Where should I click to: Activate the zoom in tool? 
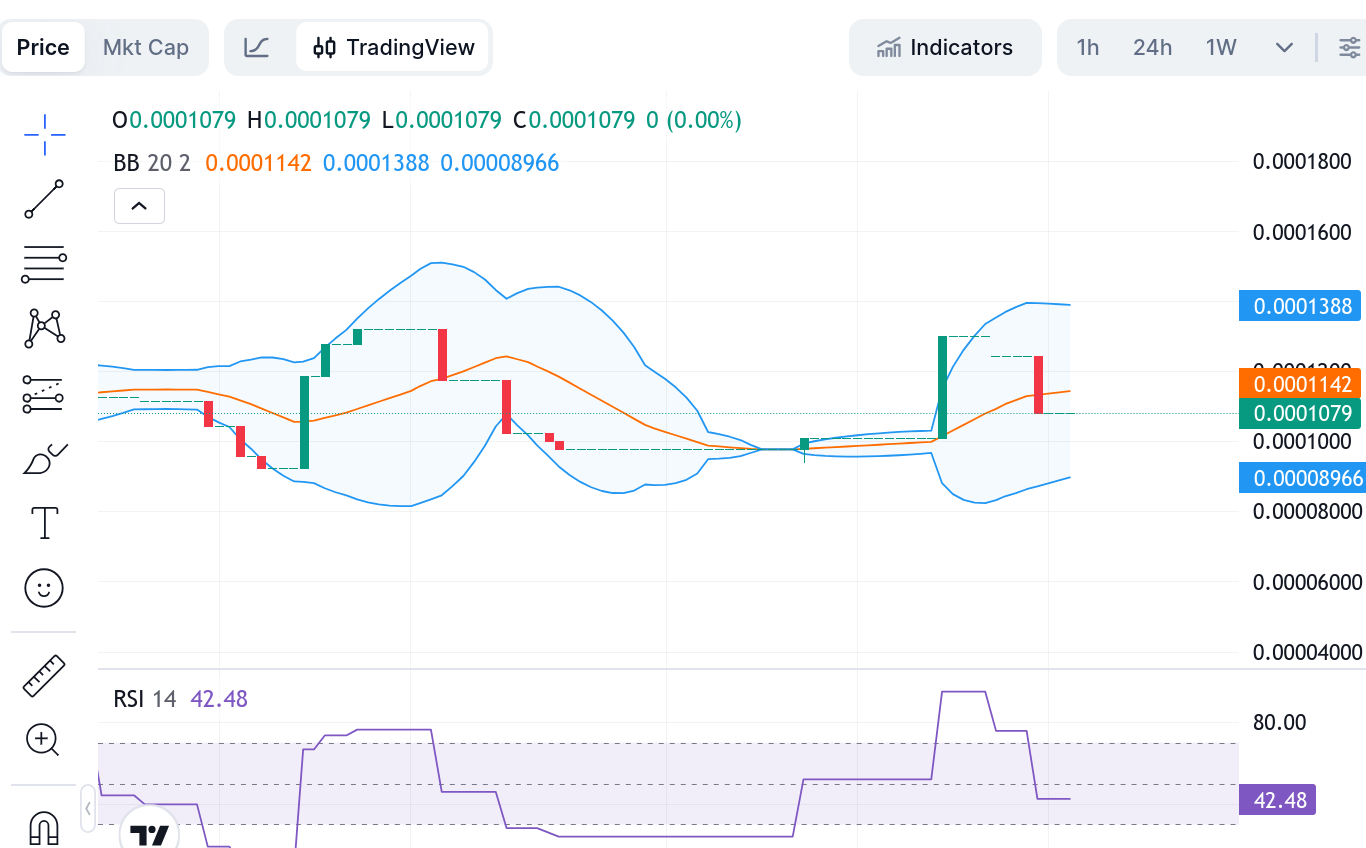tap(44, 741)
